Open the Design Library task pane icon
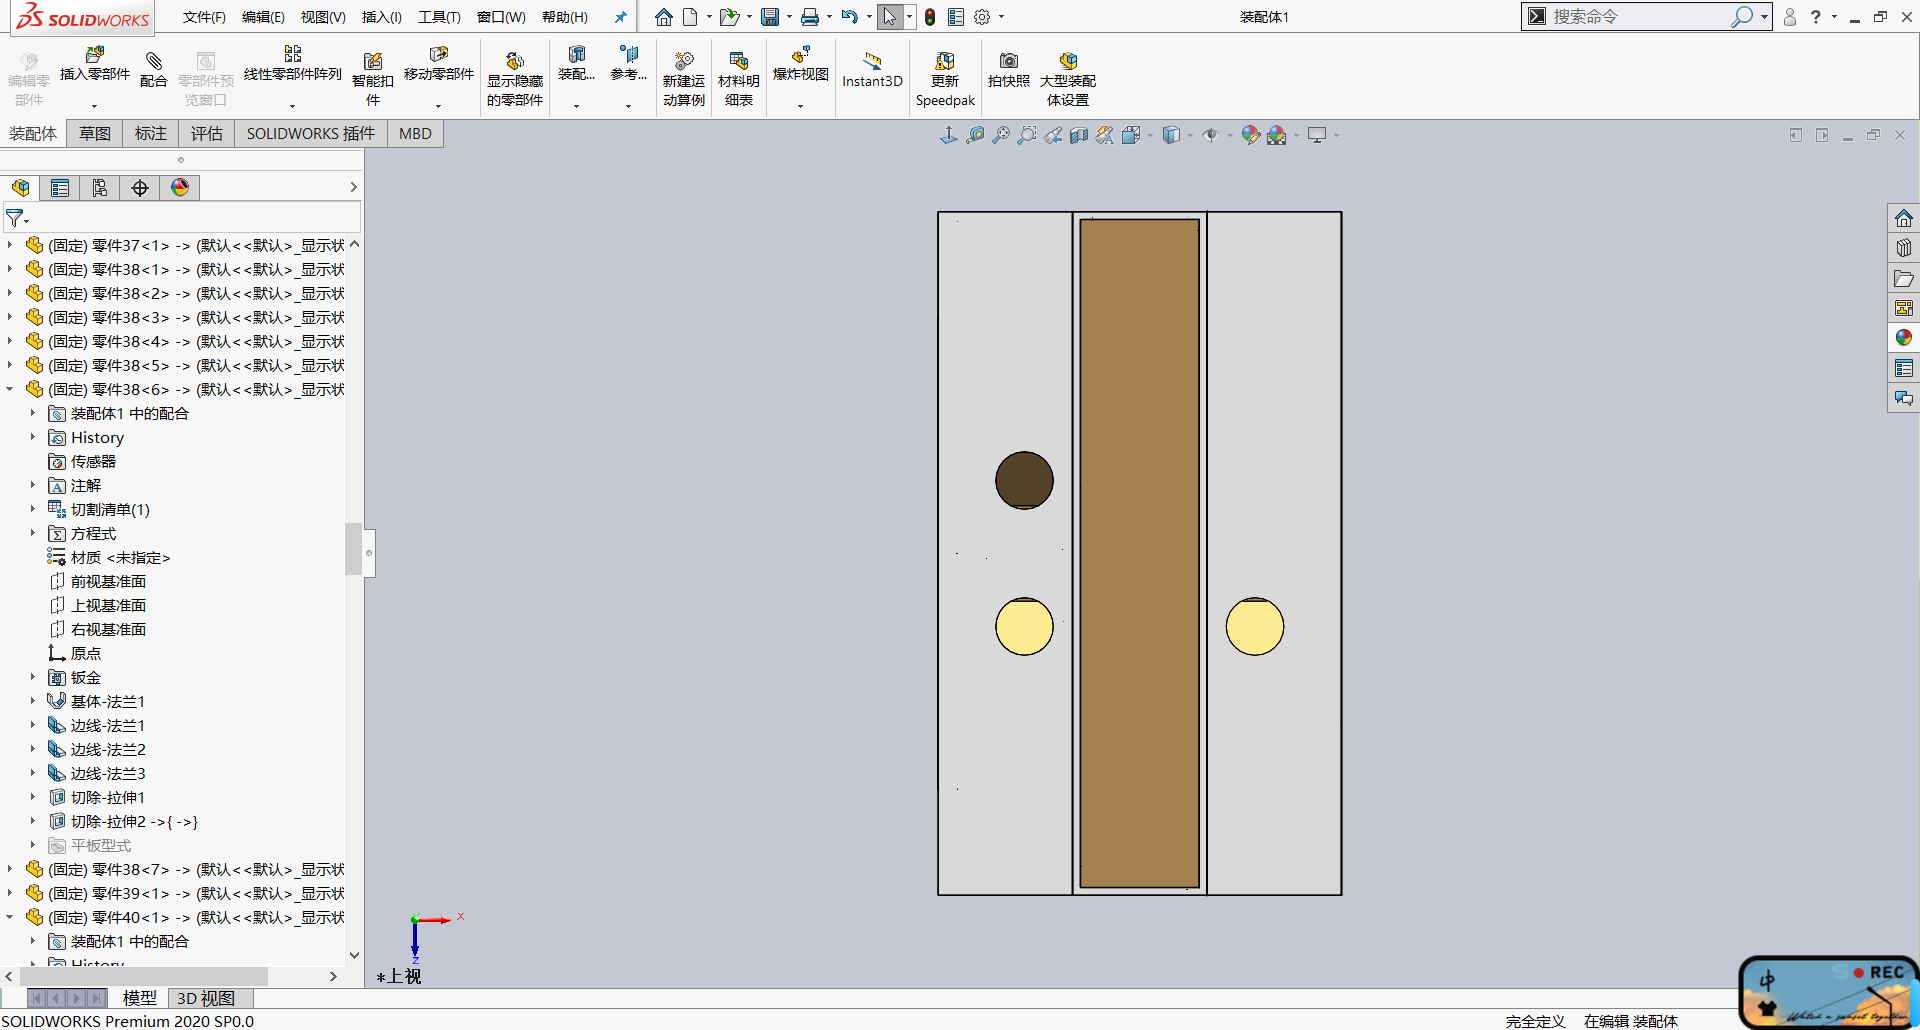This screenshot has width=1920, height=1030. coord(1903,248)
